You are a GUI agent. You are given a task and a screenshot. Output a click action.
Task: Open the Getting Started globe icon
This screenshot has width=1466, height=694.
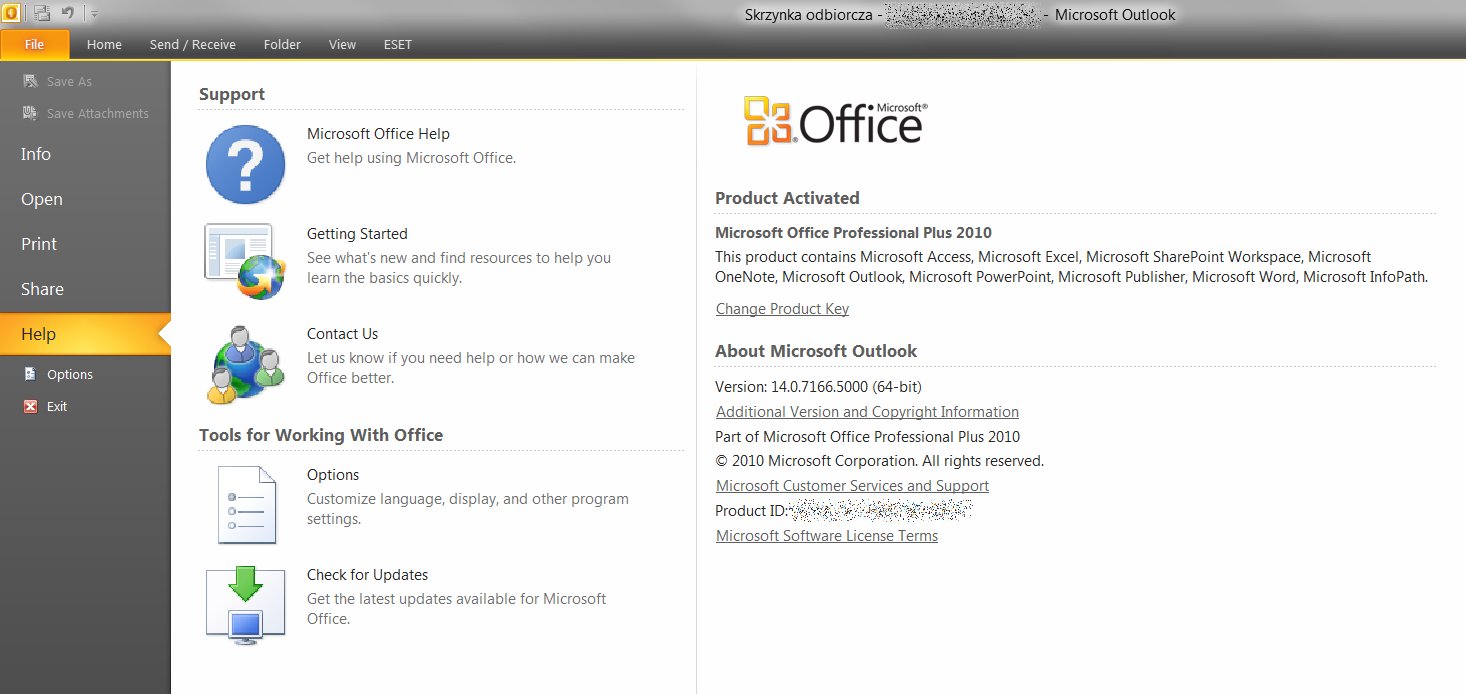(x=245, y=262)
